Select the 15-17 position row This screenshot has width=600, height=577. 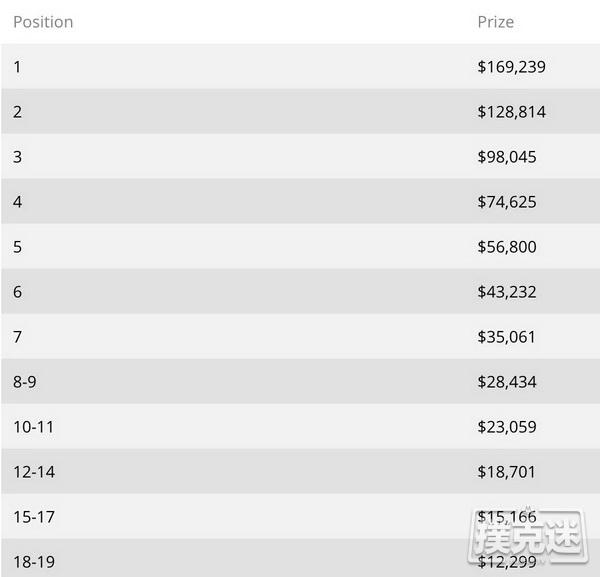[x=300, y=516]
